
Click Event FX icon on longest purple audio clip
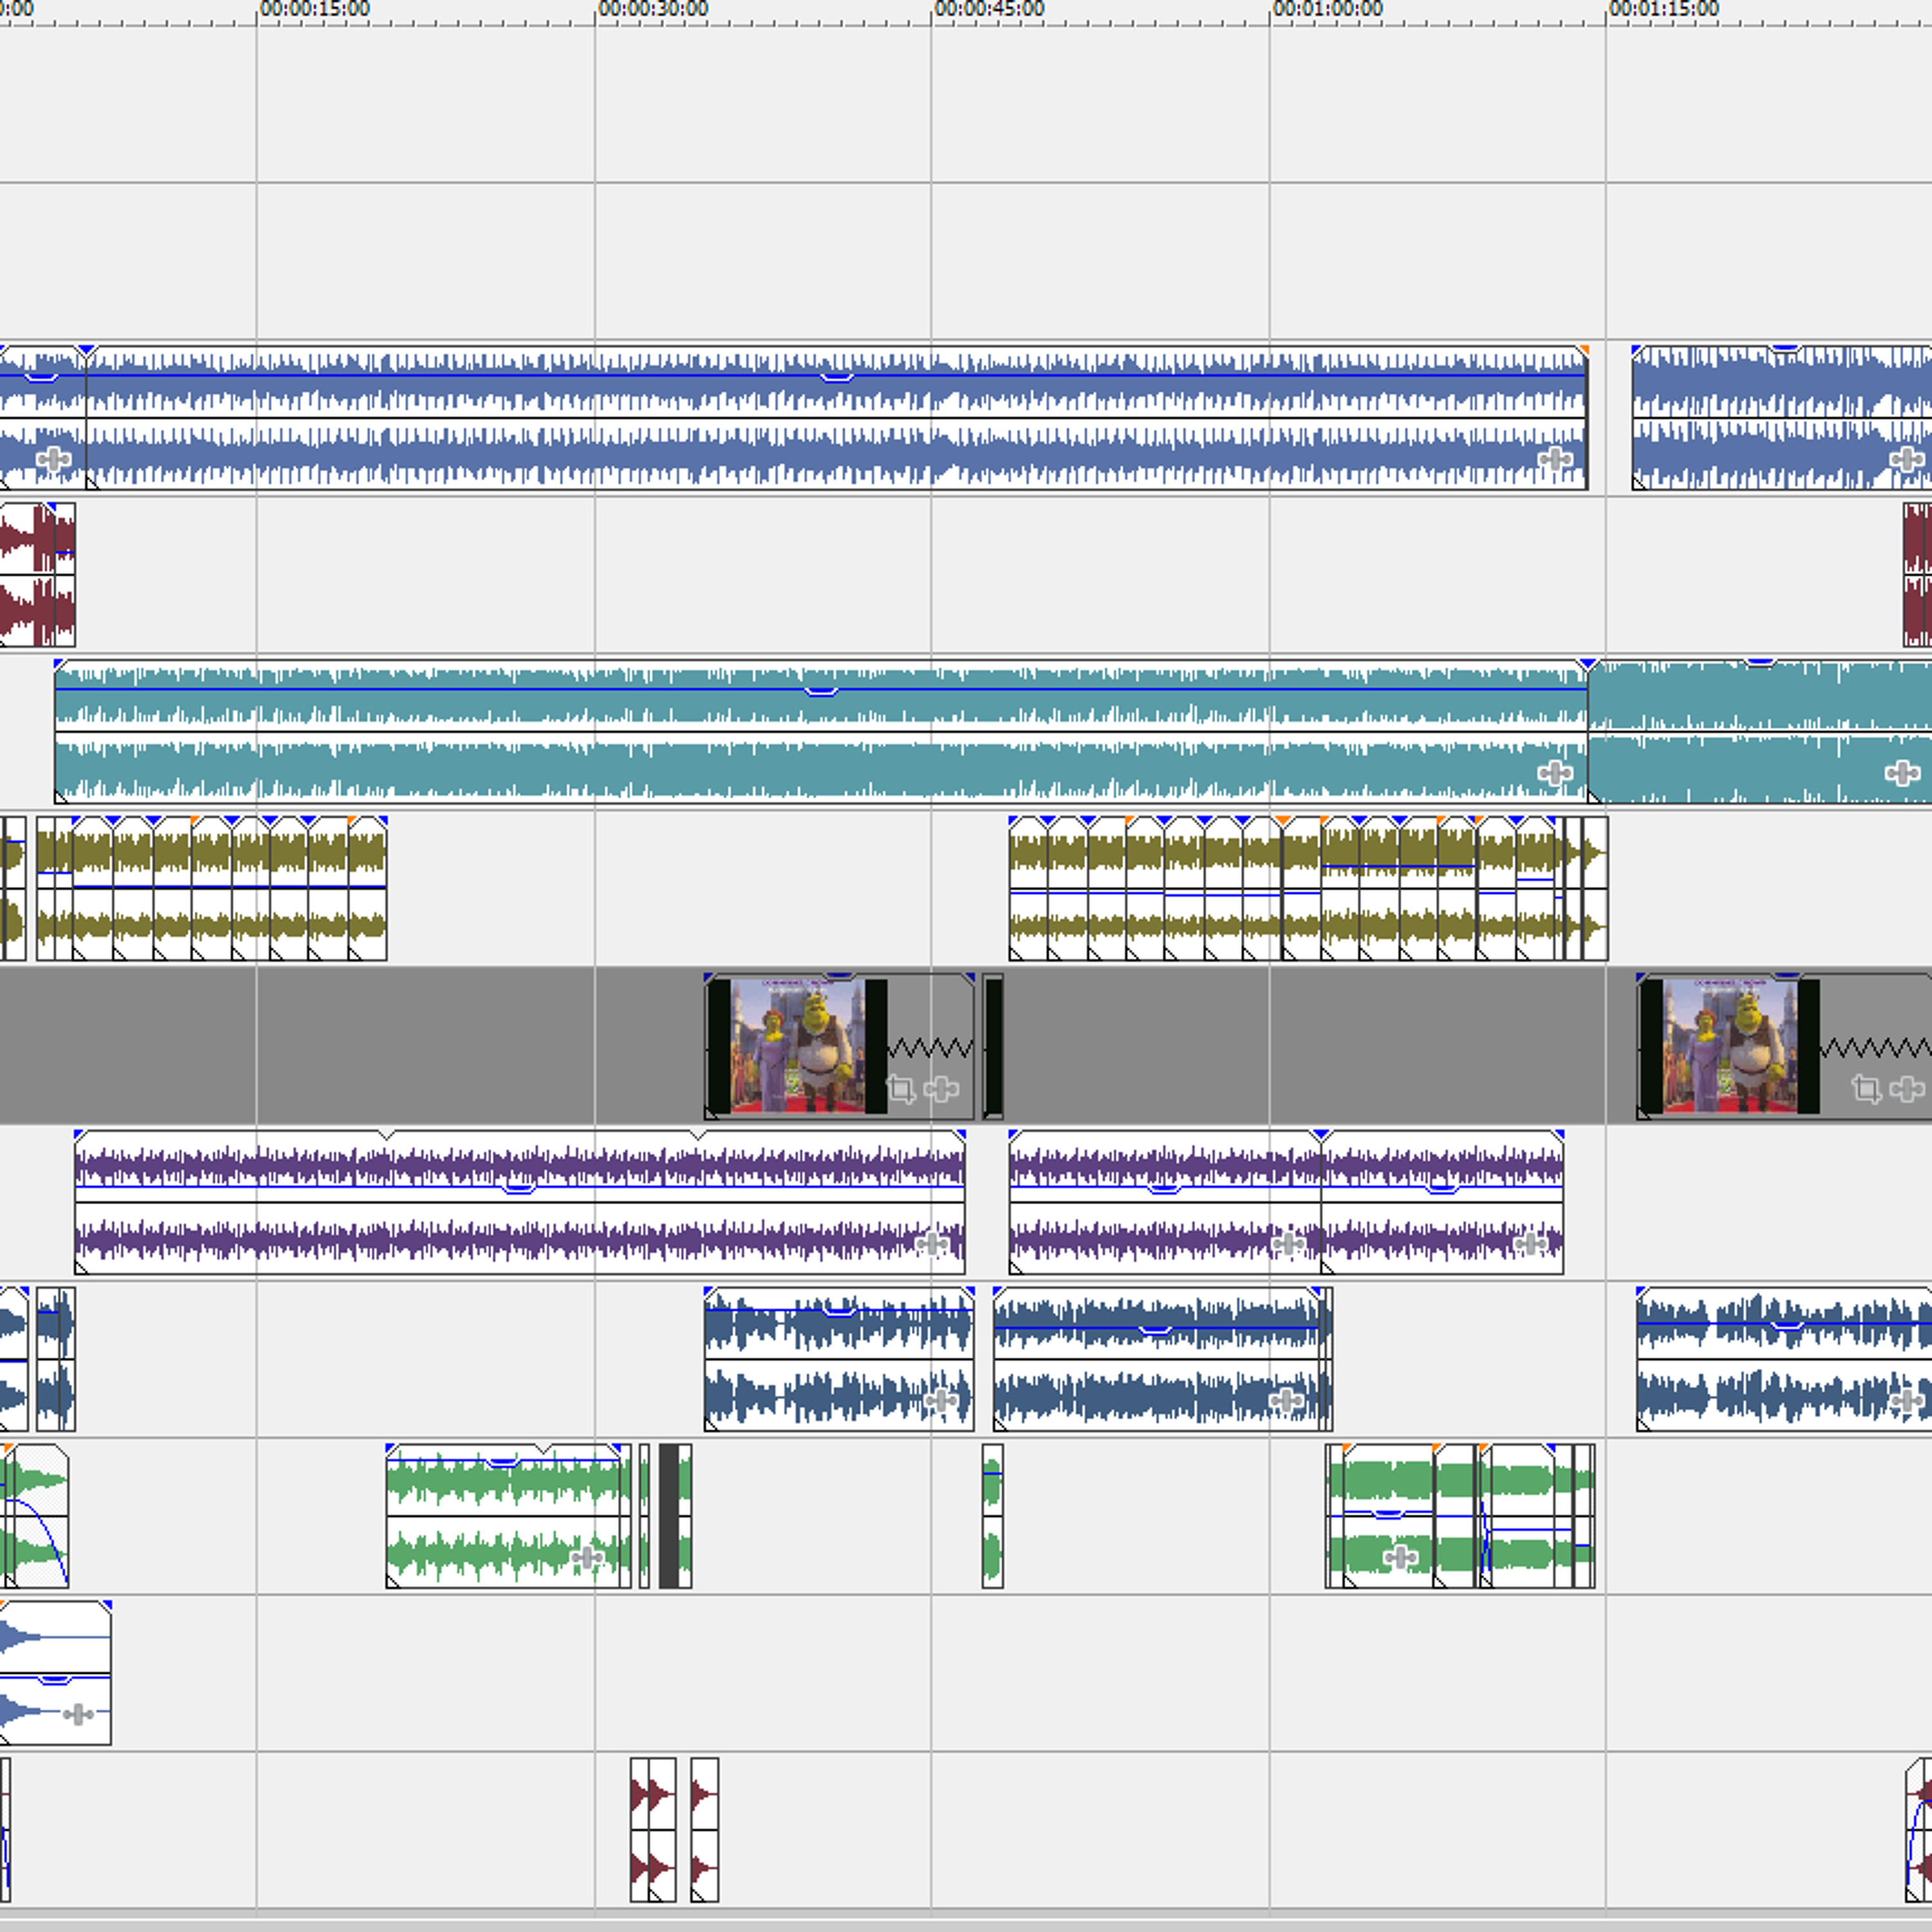click(x=932, y=1244)
